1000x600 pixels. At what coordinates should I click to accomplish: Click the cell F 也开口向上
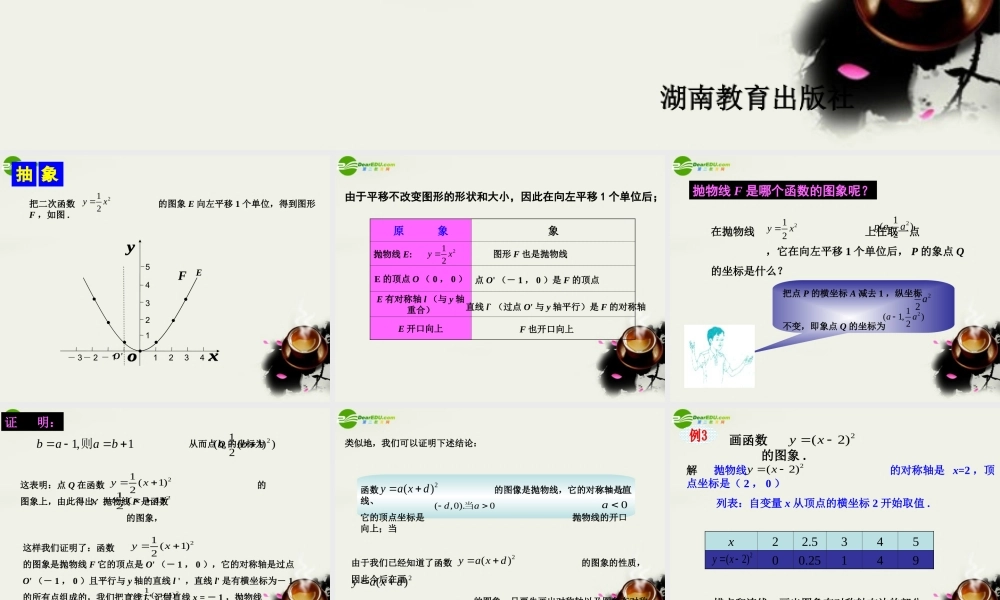click(x=553, y=328)
